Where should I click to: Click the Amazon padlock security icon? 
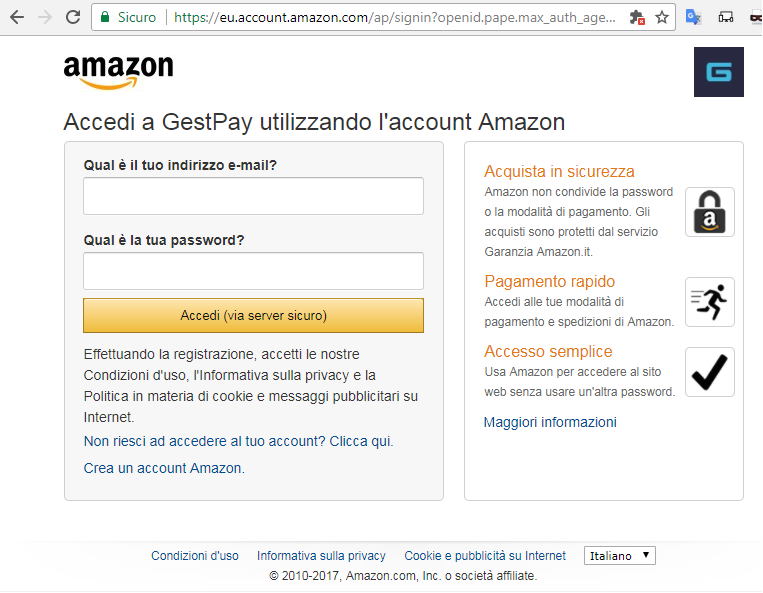coord(710,212)
